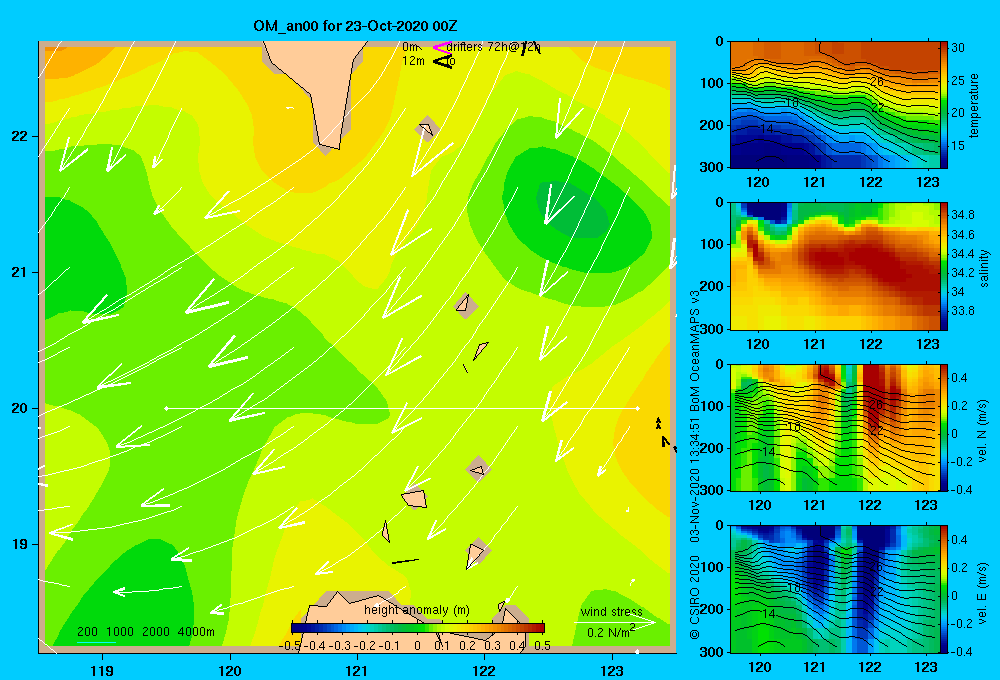This screenshot has width=1000, height=680.
Task: Click the '0.2 N/m²' wind stress scale value
Action: pos(611,632)
